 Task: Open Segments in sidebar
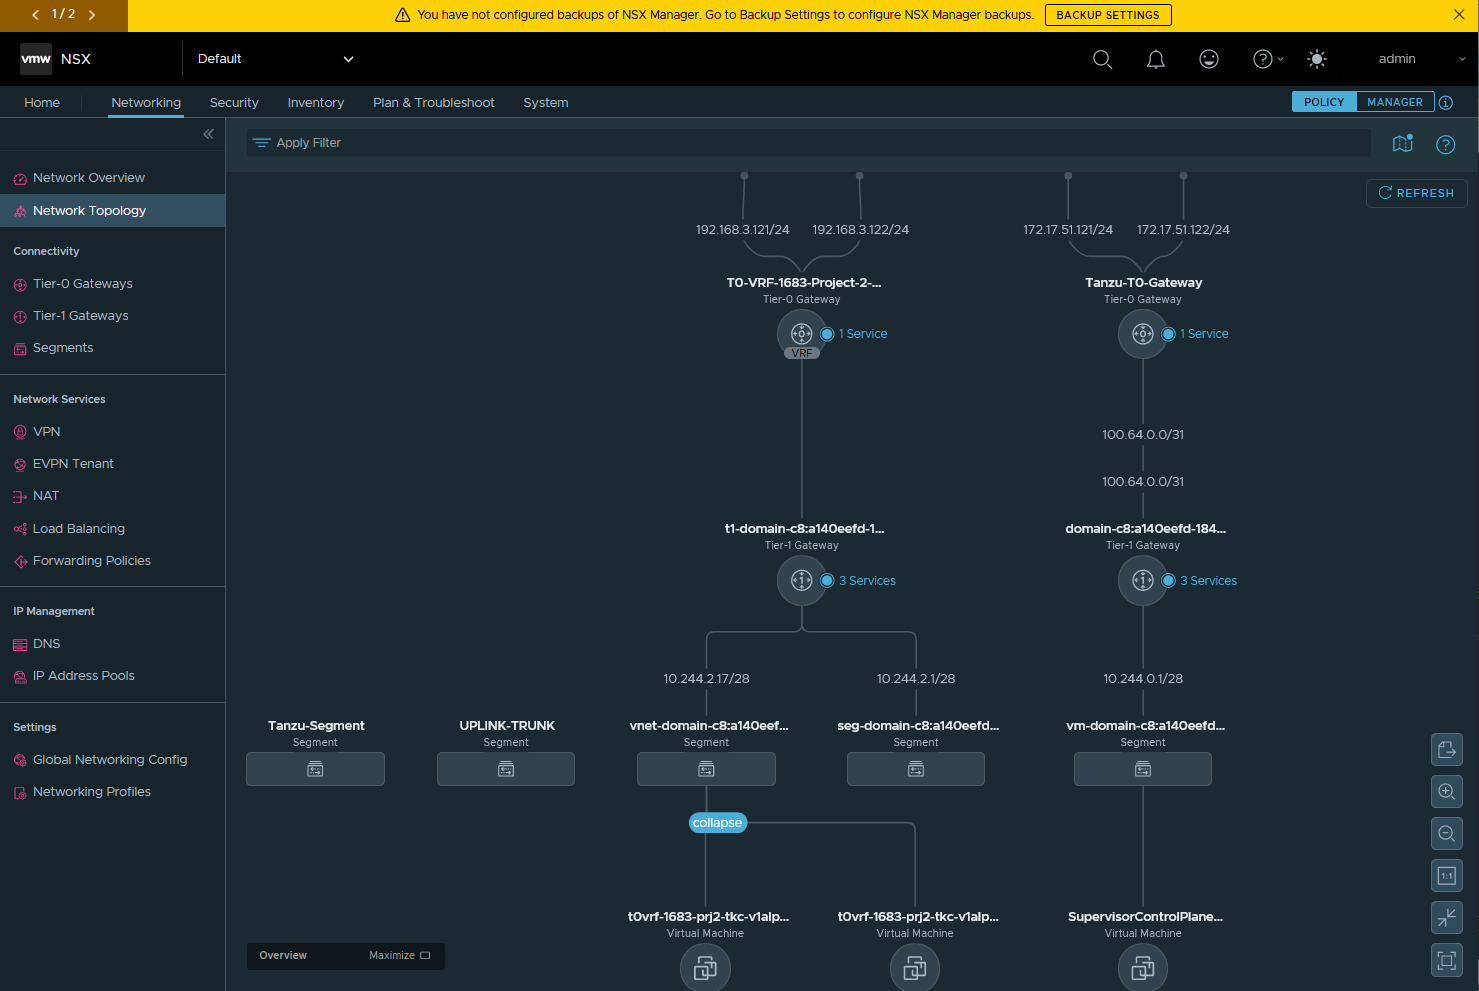(x=63, y=348)
